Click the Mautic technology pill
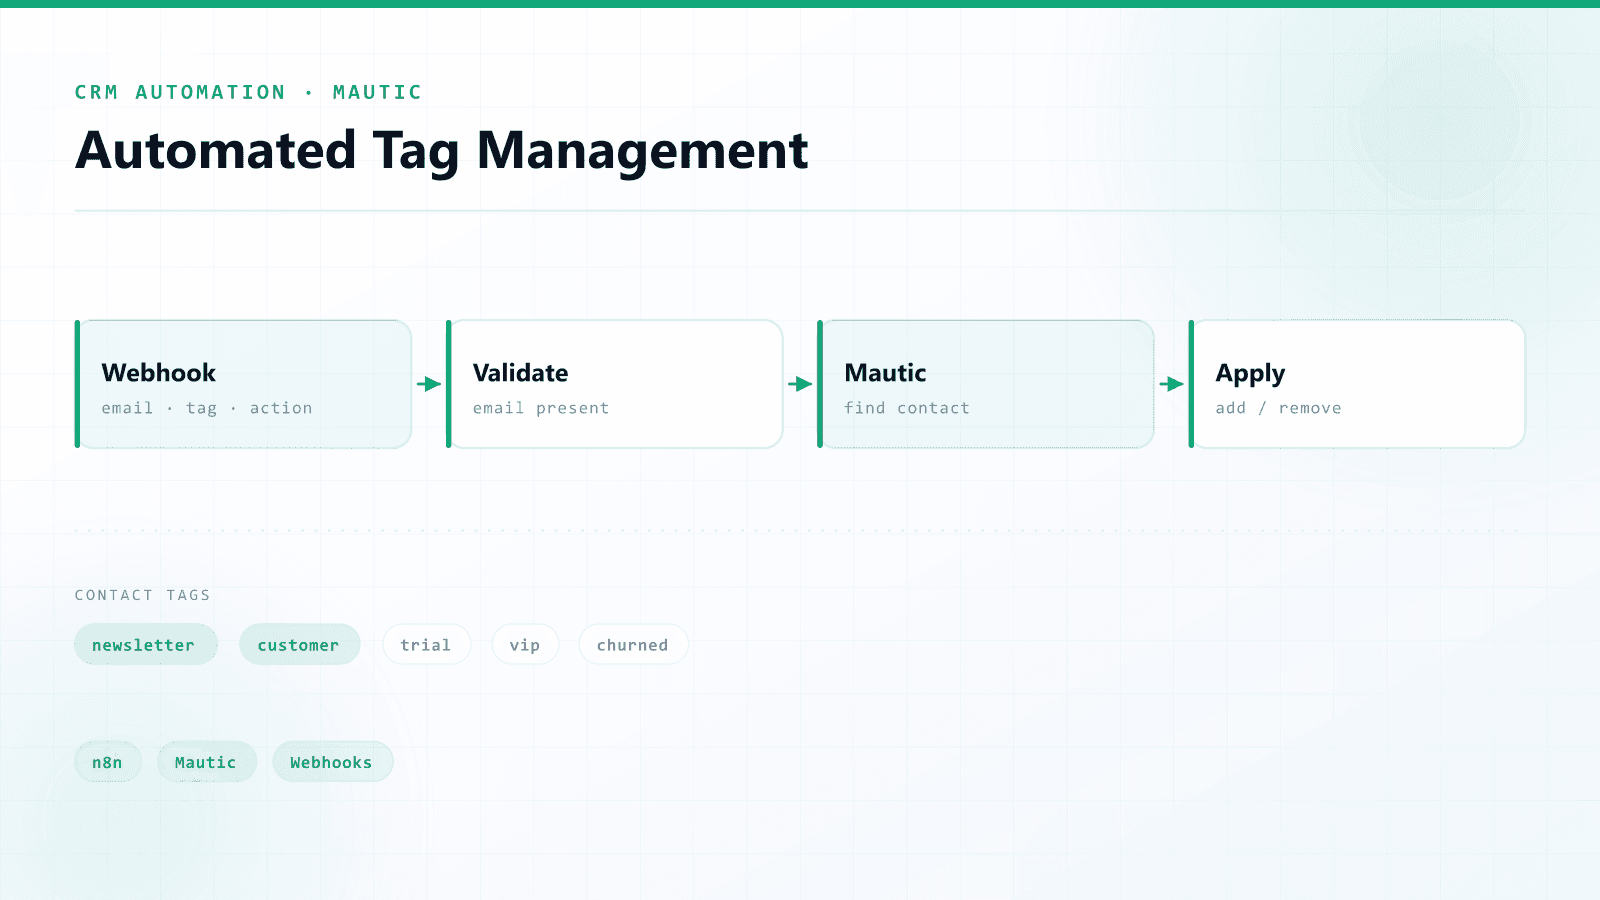The height and width of the screenshot is (900, 1600). point(206,762)
